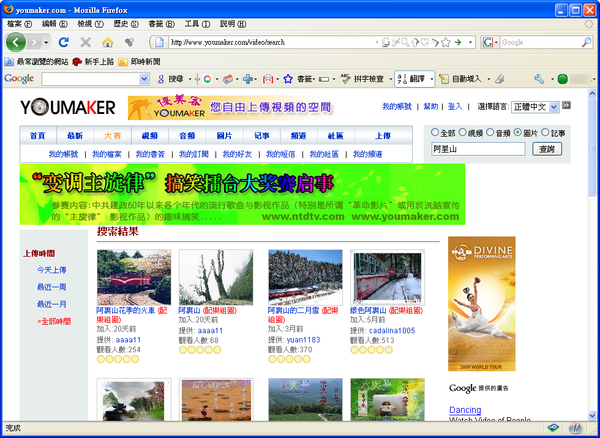Click the green circle status icon in Google Toolbar
This screenshot has width=600, height=438.
click(562, 79)
